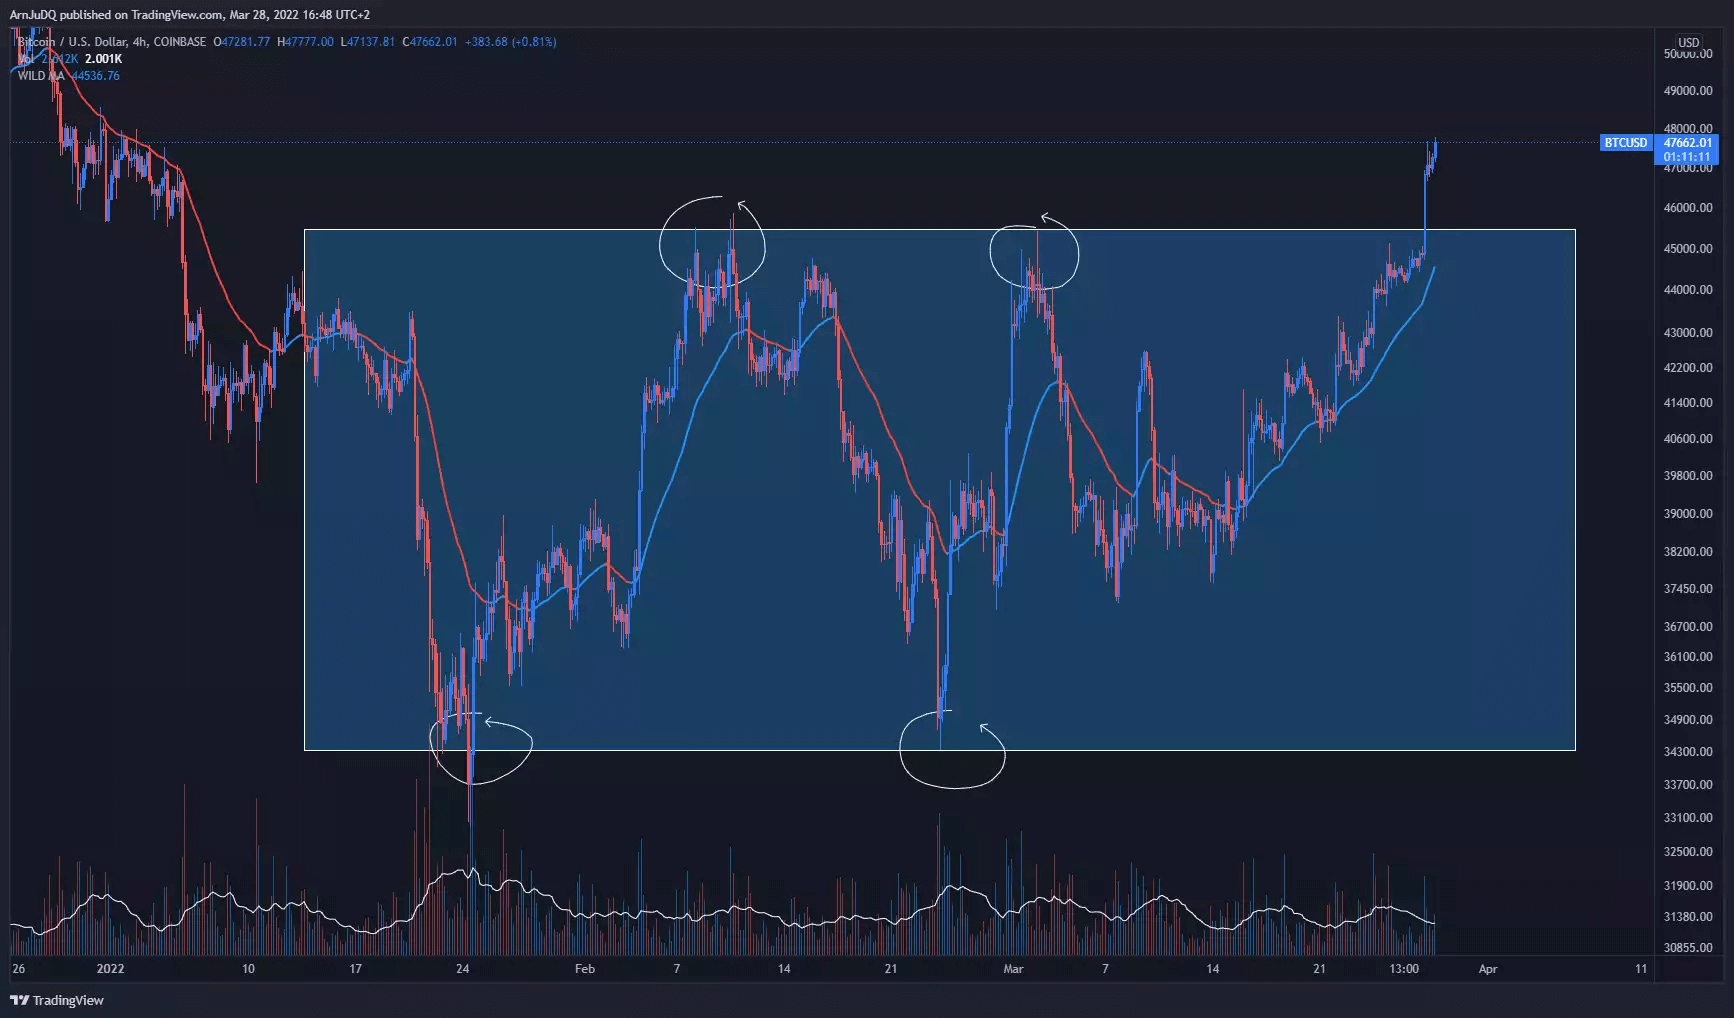This screenshot has height=1018, width=1734.
Task: Click the 10 date label on the time axis
Action: click(248, 969)
